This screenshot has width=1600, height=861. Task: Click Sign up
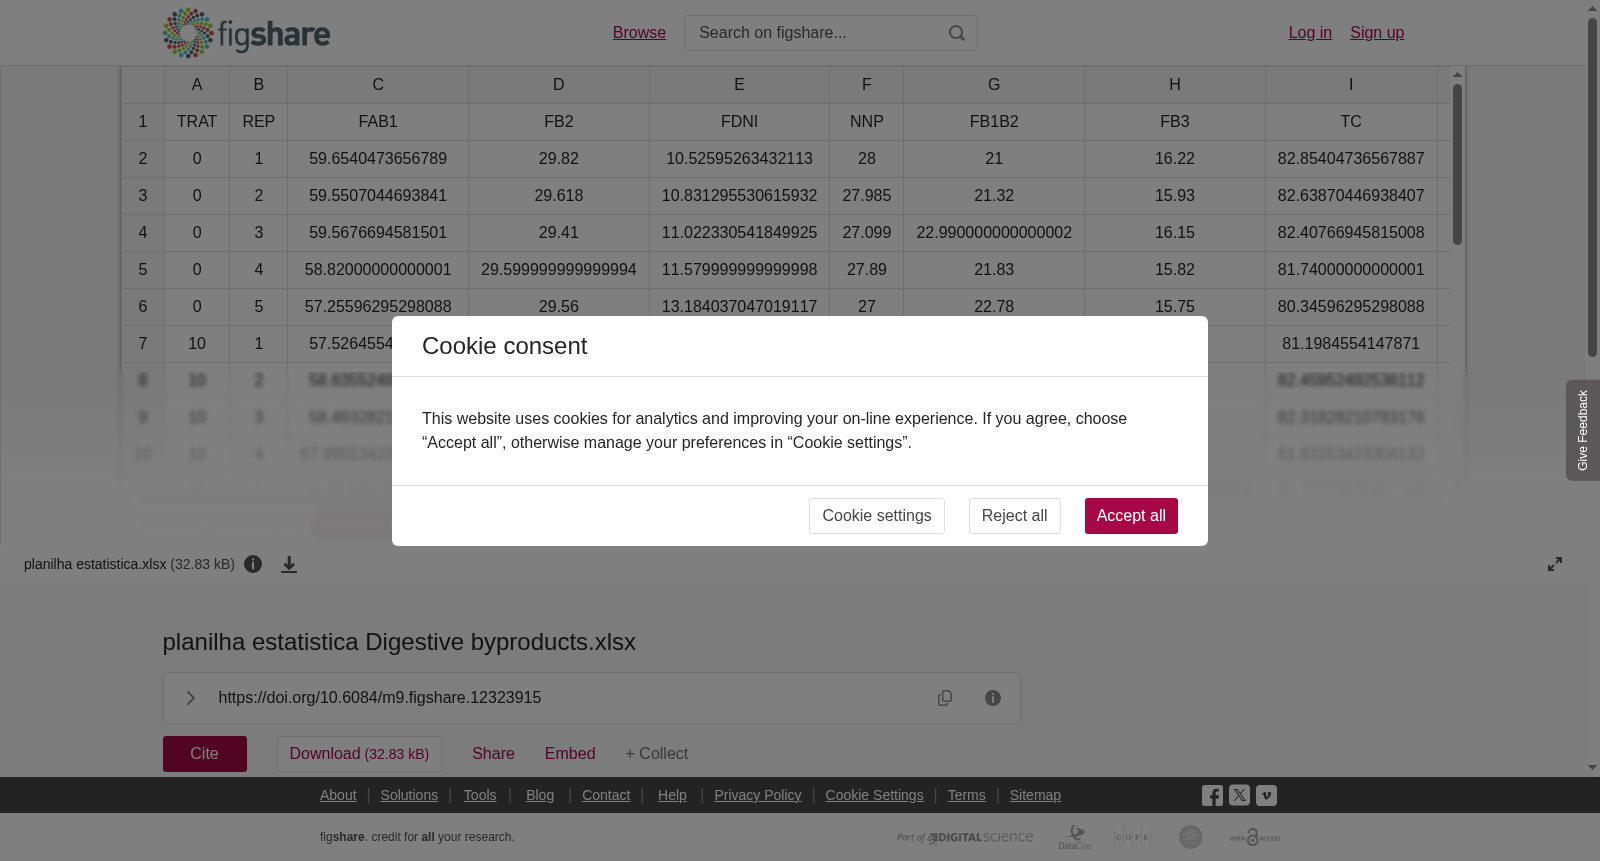tap(1377, 33)
